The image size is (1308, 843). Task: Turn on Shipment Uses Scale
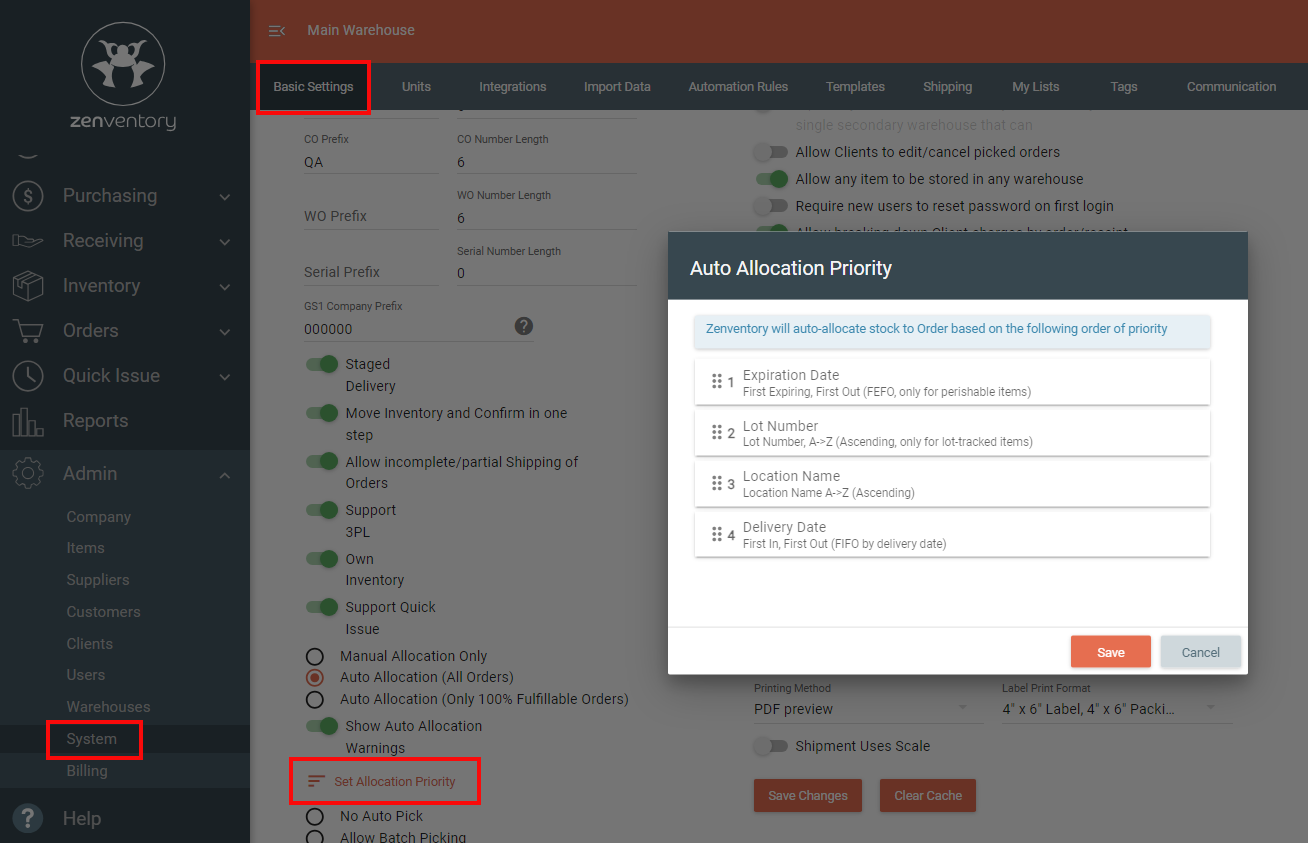tap(772, 746)
